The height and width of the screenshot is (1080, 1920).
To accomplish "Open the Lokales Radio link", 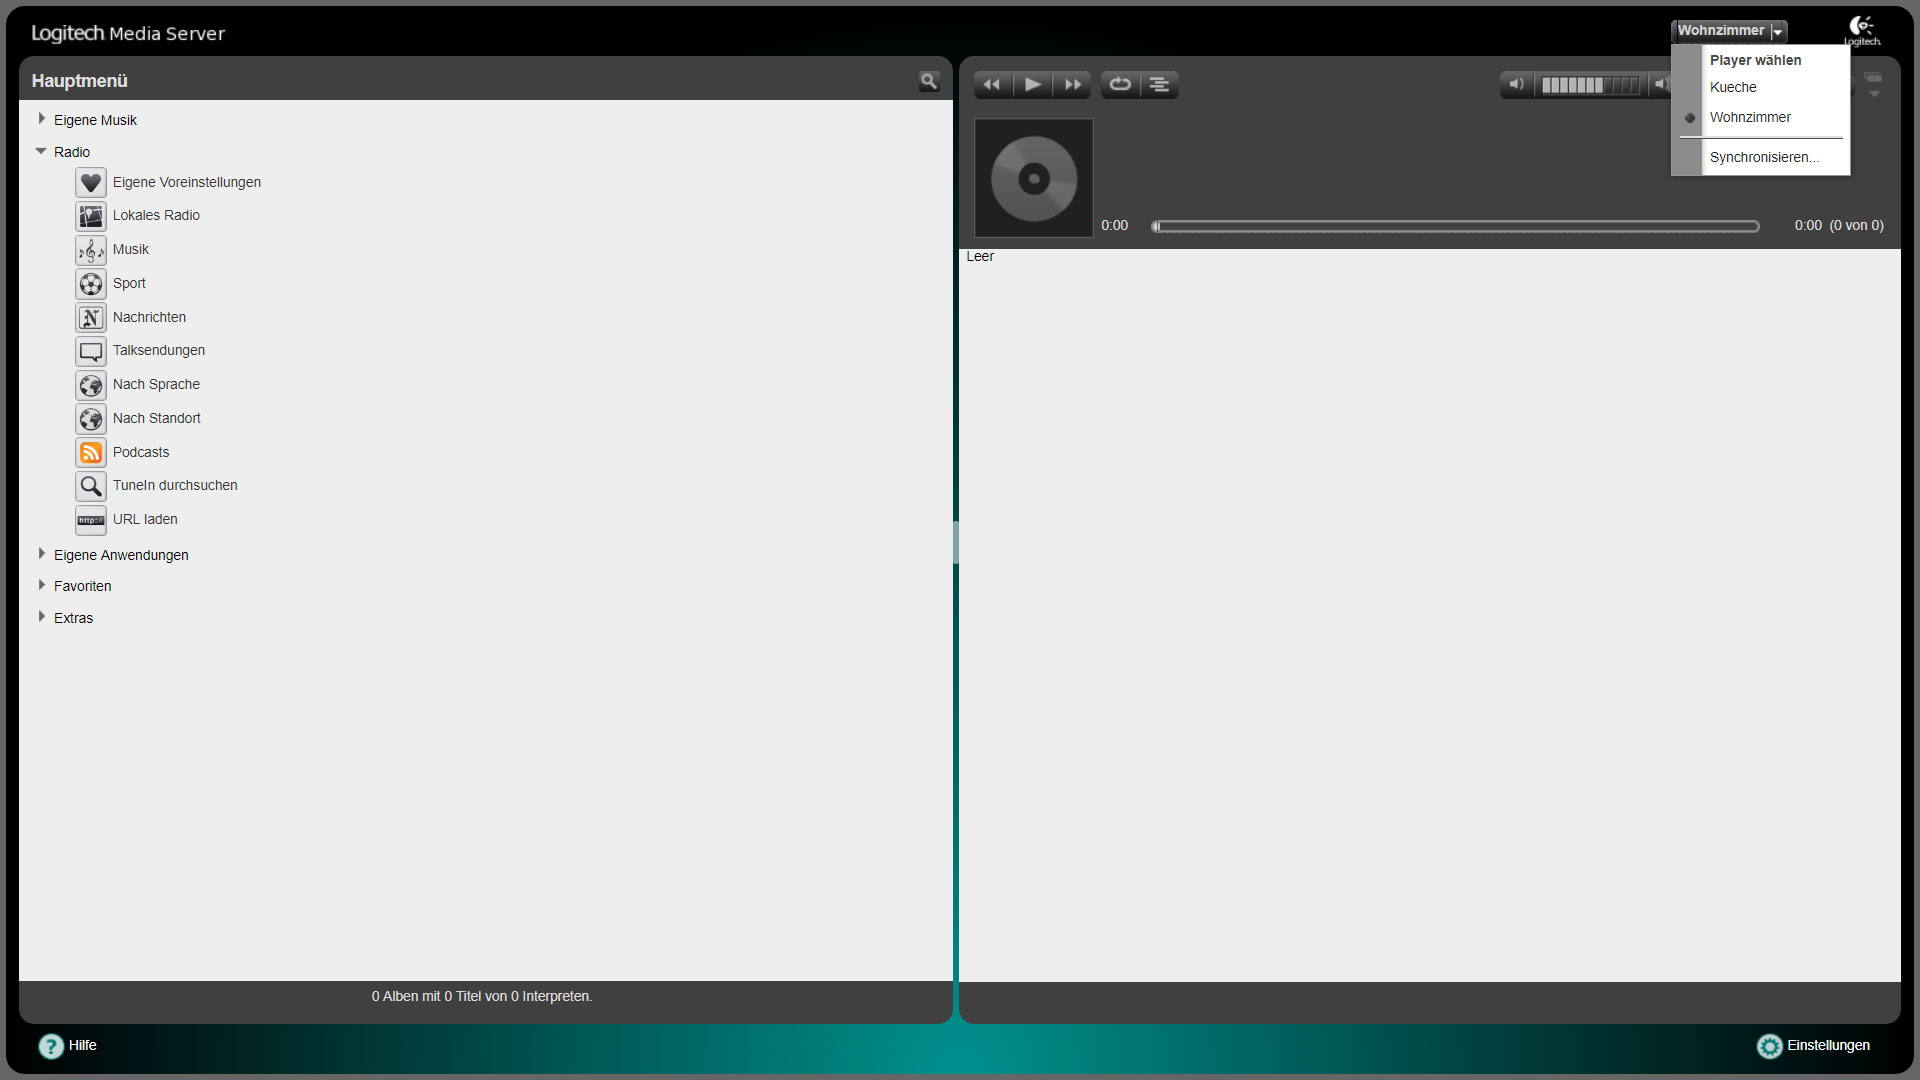I will click(156, 215).
